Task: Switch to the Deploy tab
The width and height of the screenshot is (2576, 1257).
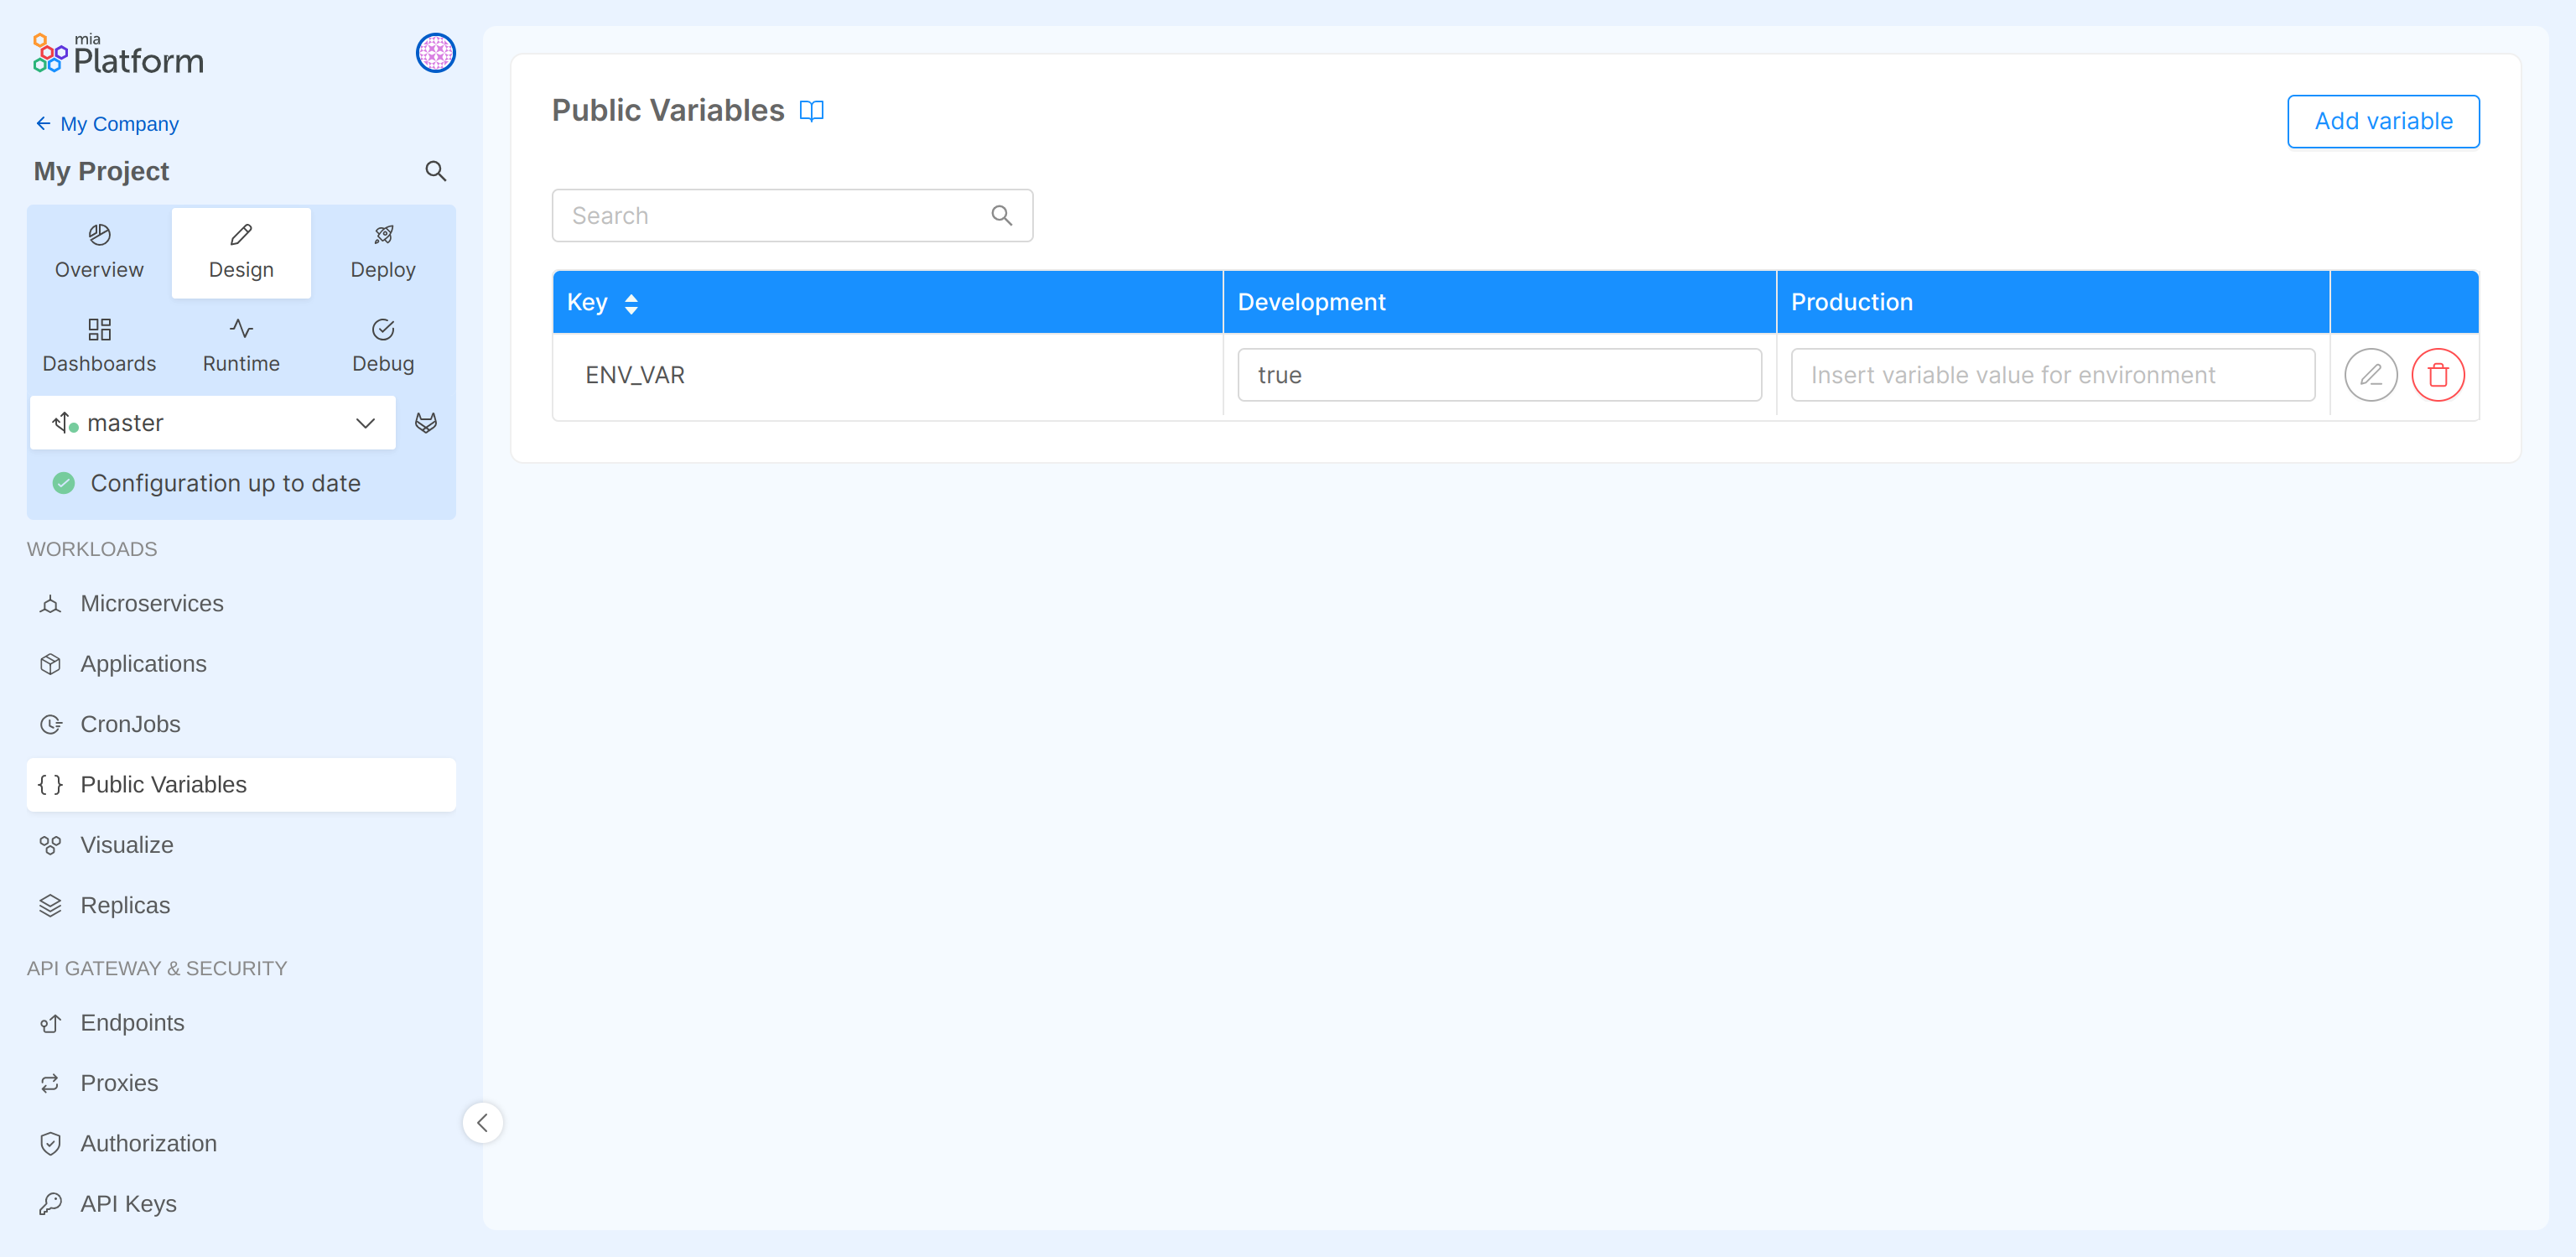Action: coord(382,251)
